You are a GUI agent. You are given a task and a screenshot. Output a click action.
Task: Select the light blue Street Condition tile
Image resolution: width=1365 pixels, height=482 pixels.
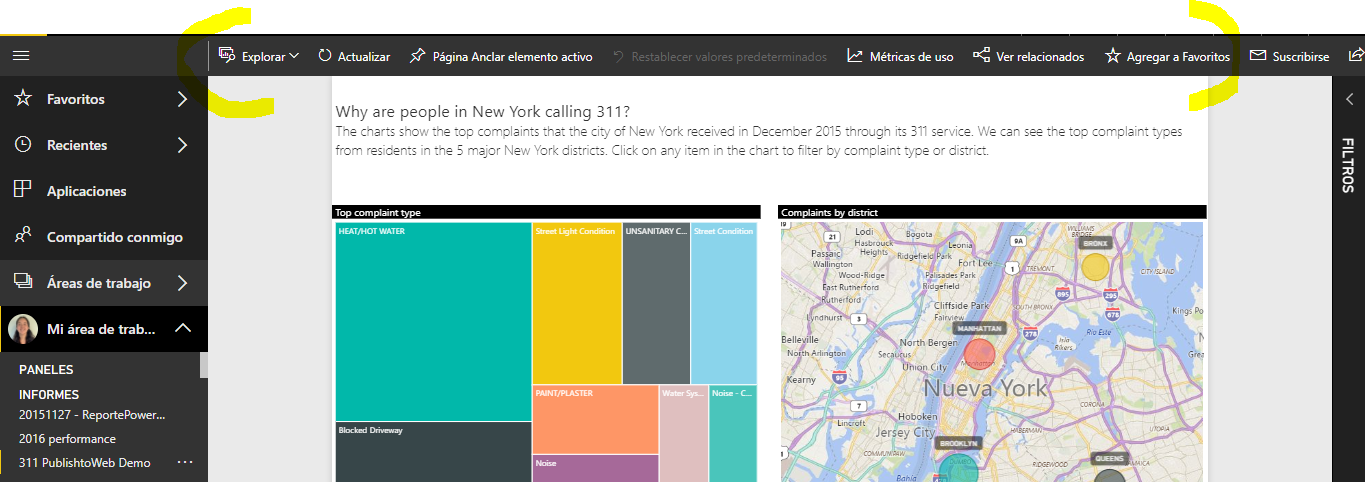724,303
